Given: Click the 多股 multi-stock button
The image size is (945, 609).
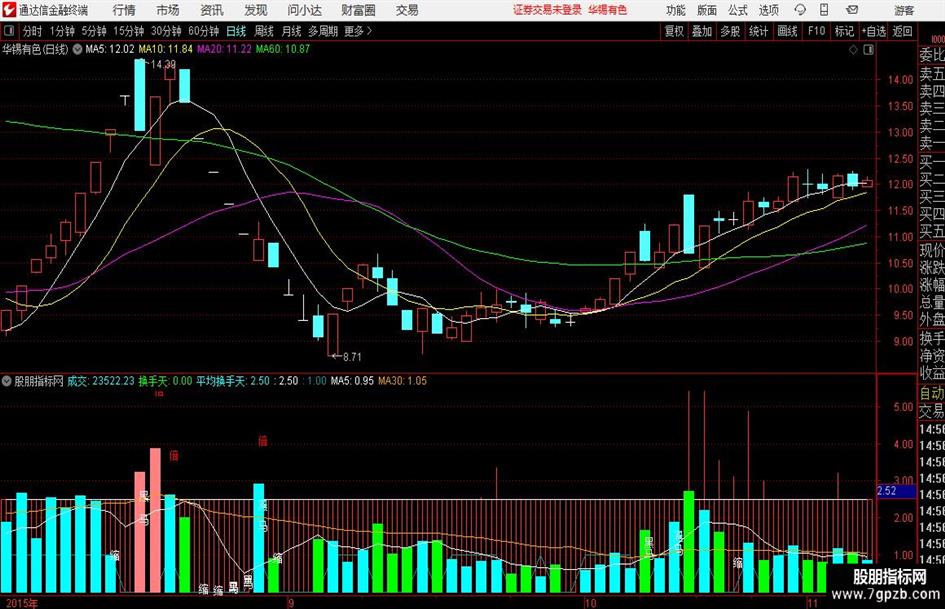Looking at the screenshot, I should coord(730,31).
